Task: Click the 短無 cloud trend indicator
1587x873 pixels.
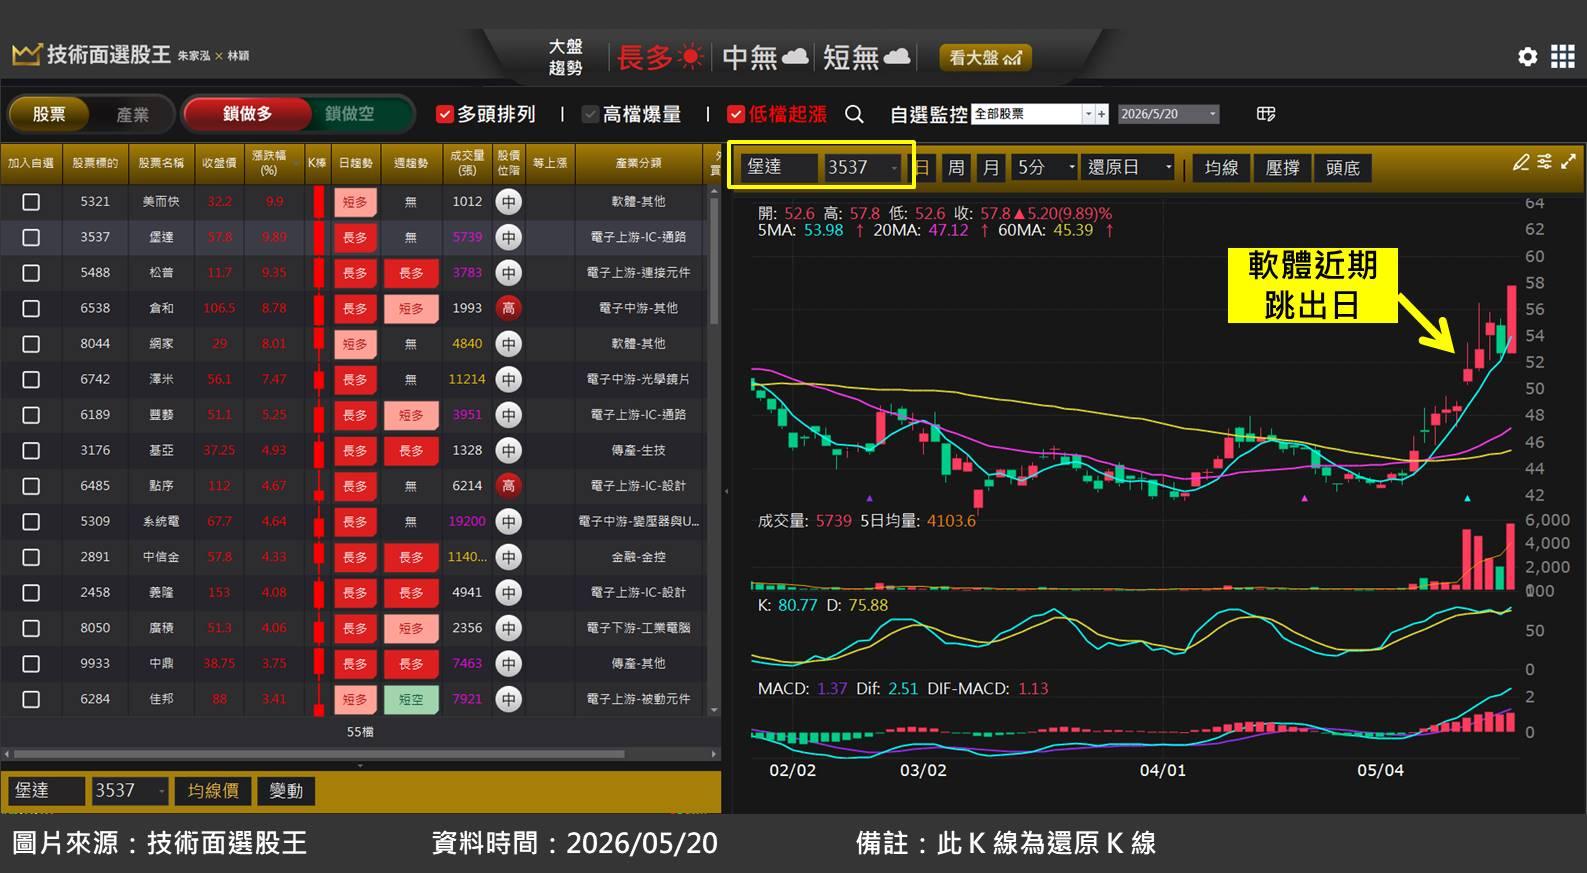Action: click(x=866, y=57)
